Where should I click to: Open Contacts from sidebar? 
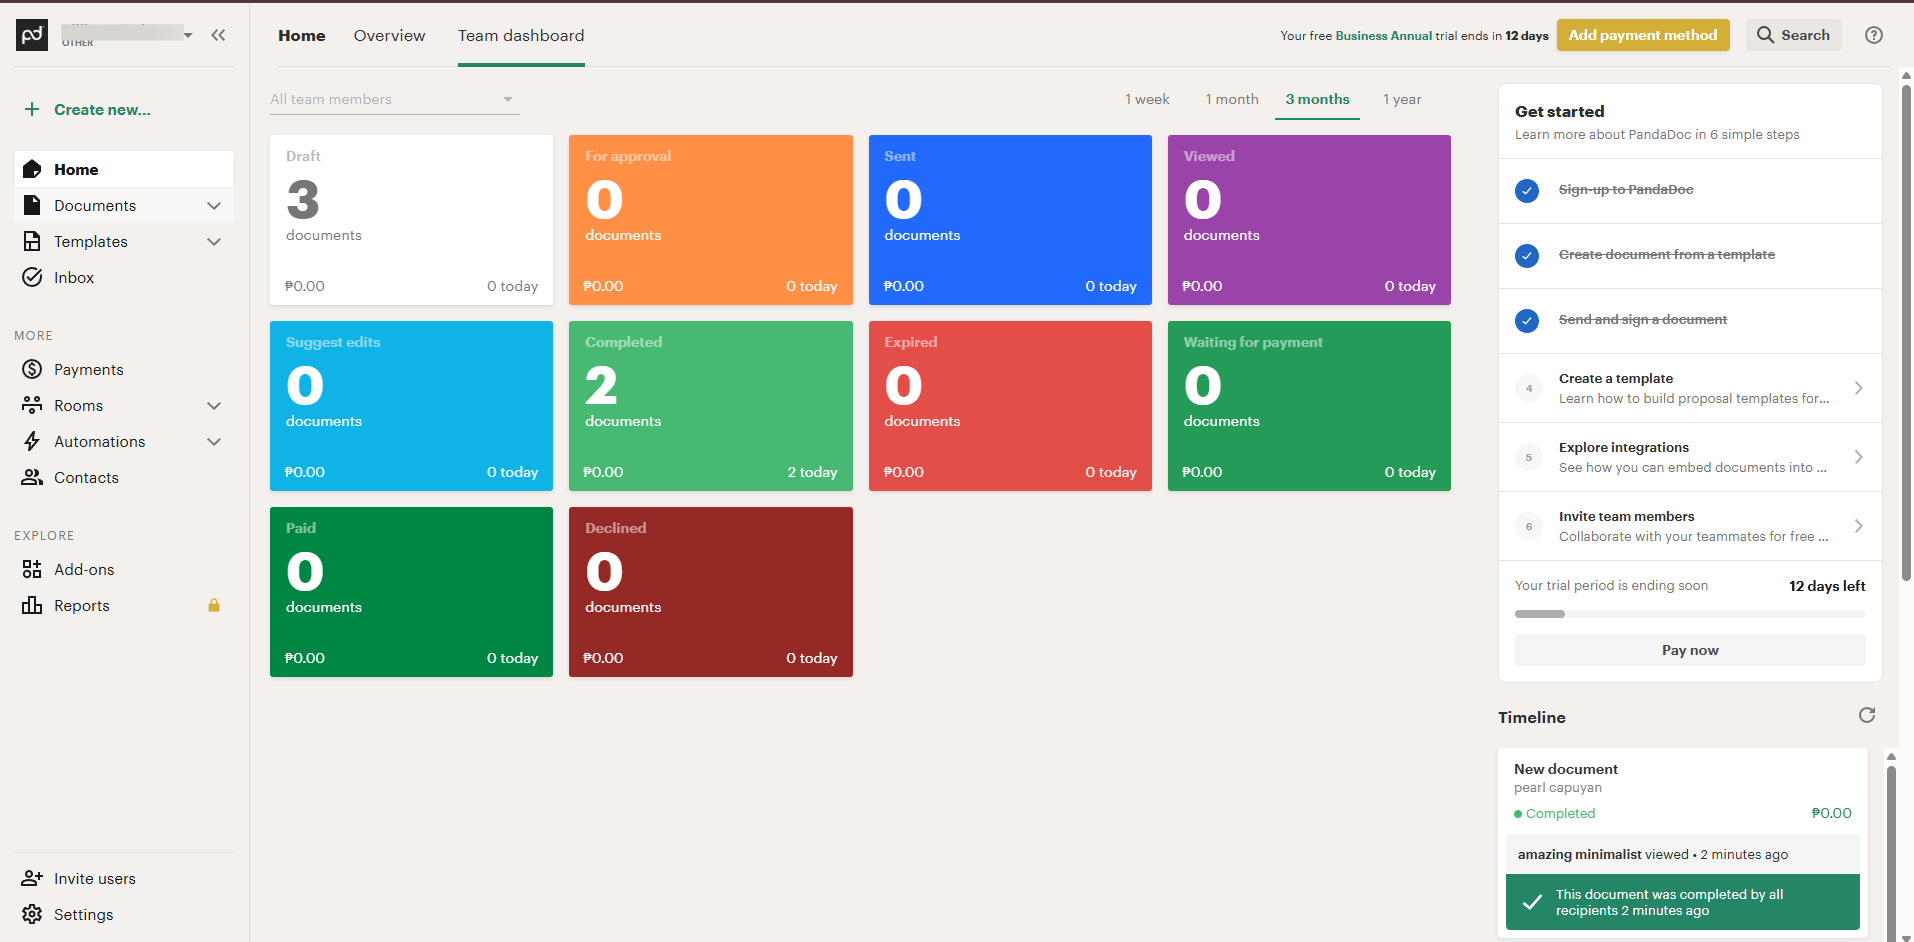(86, 478)
